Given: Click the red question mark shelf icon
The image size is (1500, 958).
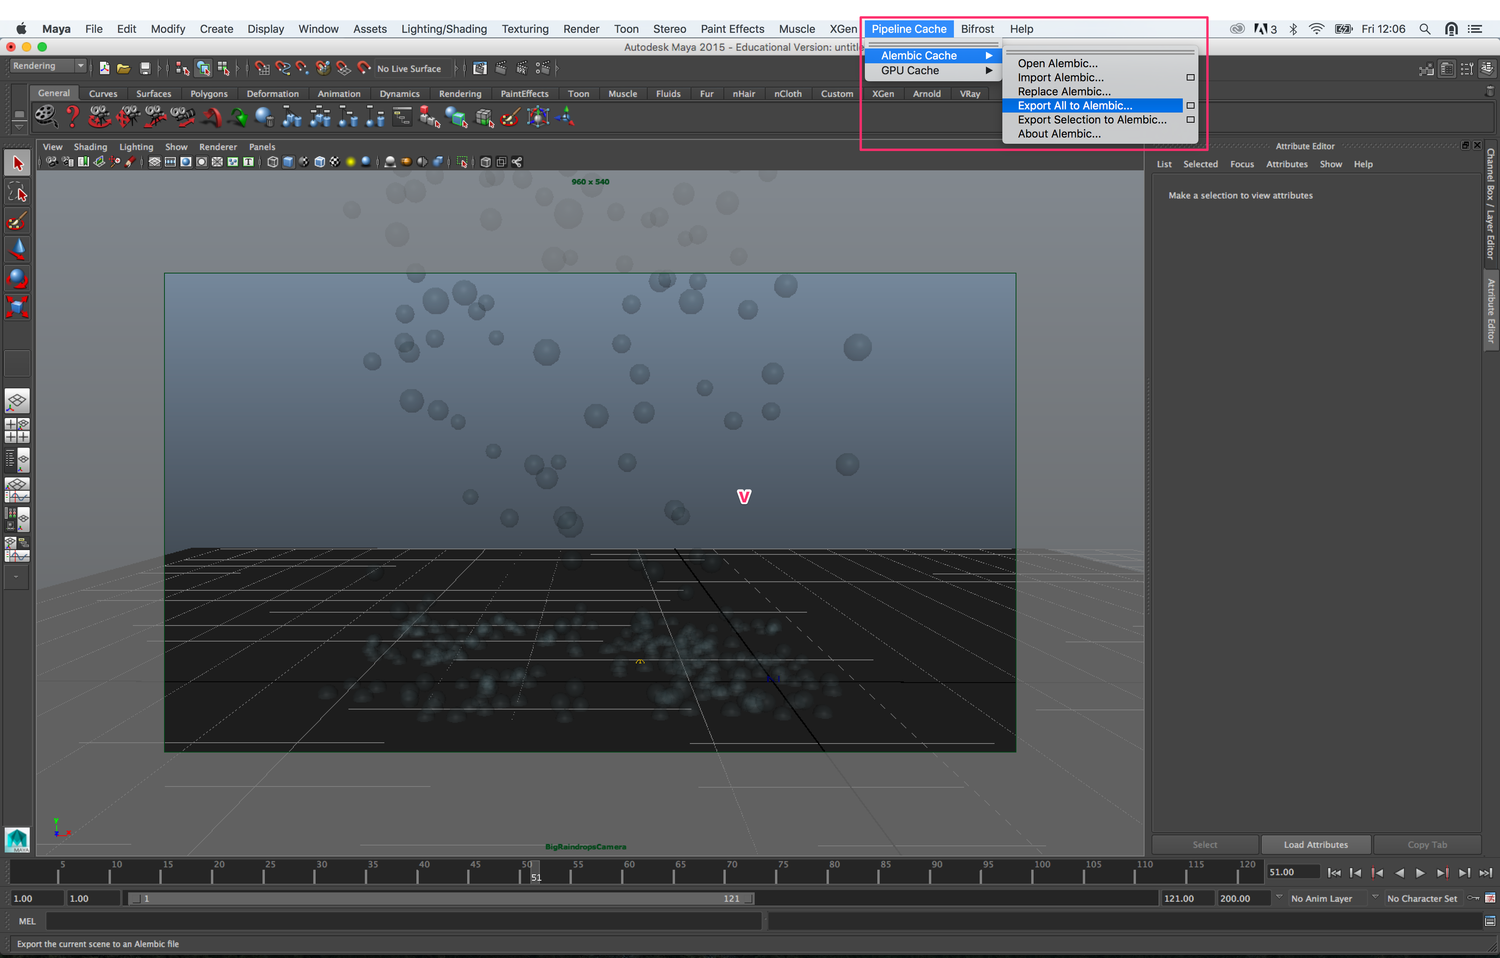Looking at the screenshot, I should point(72,117).
